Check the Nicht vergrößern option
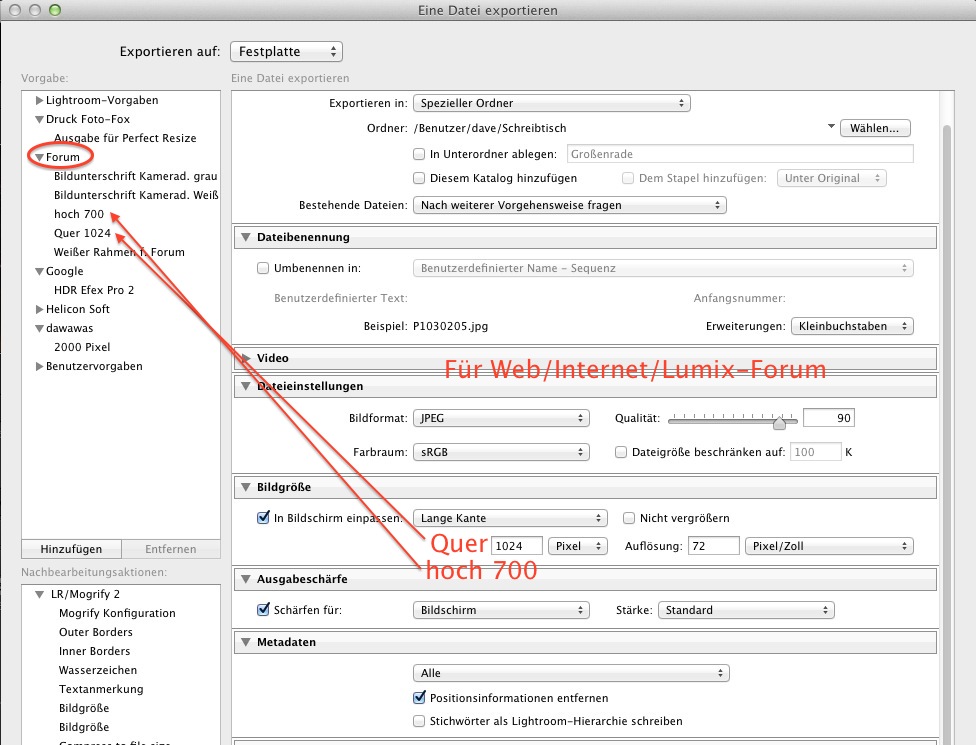This screenshot has width=976, height=745. [x=630, y=518]
